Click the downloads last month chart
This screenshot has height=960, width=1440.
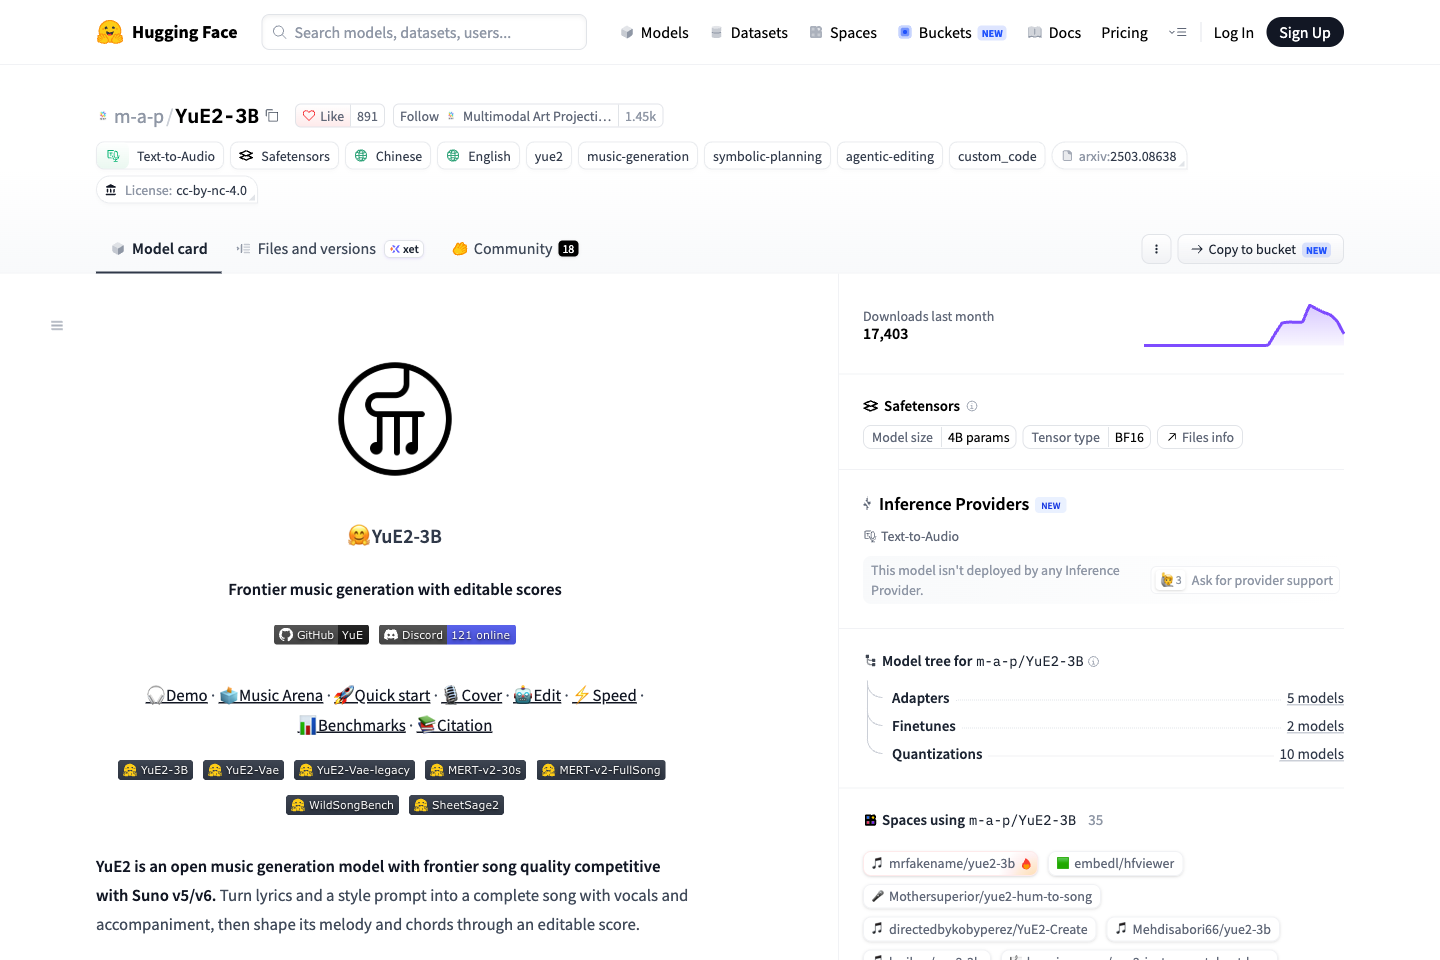tap(1244, 325)
